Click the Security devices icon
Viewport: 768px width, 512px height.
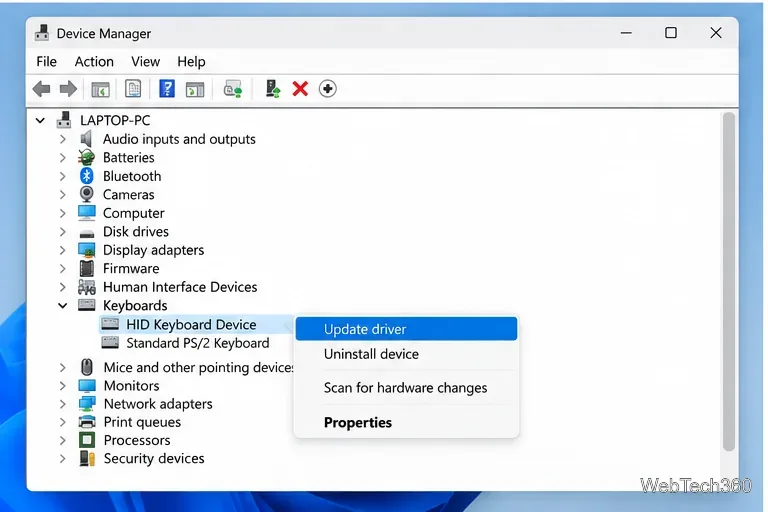pos(87,459)
